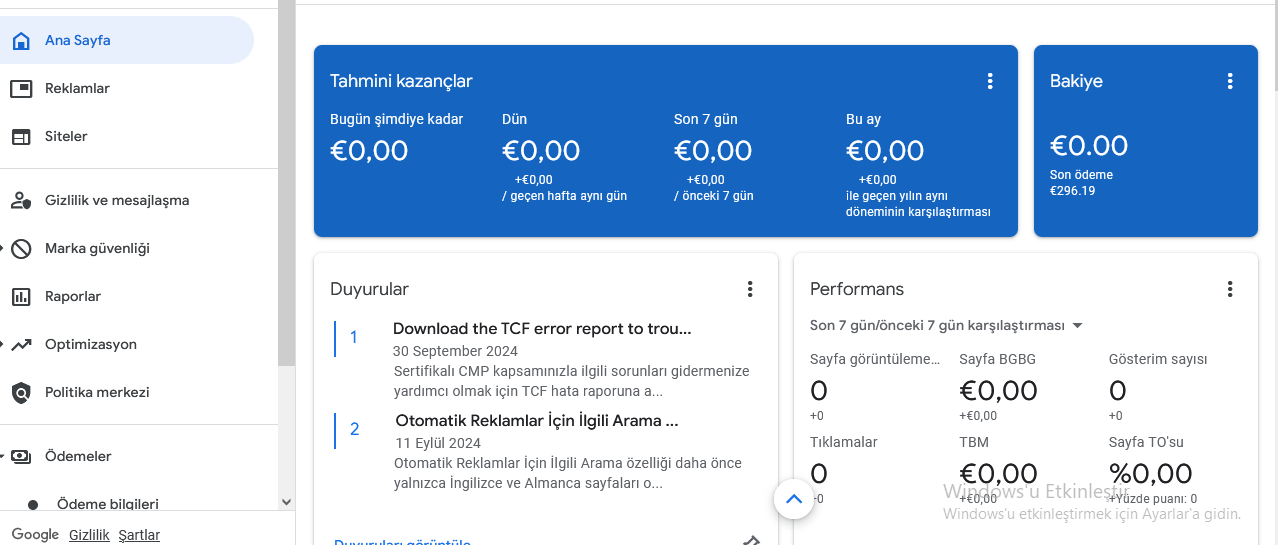This screenshot has width=1278, height=545.
Task: Click the round scroll-up chevron button
Action: 794,499
